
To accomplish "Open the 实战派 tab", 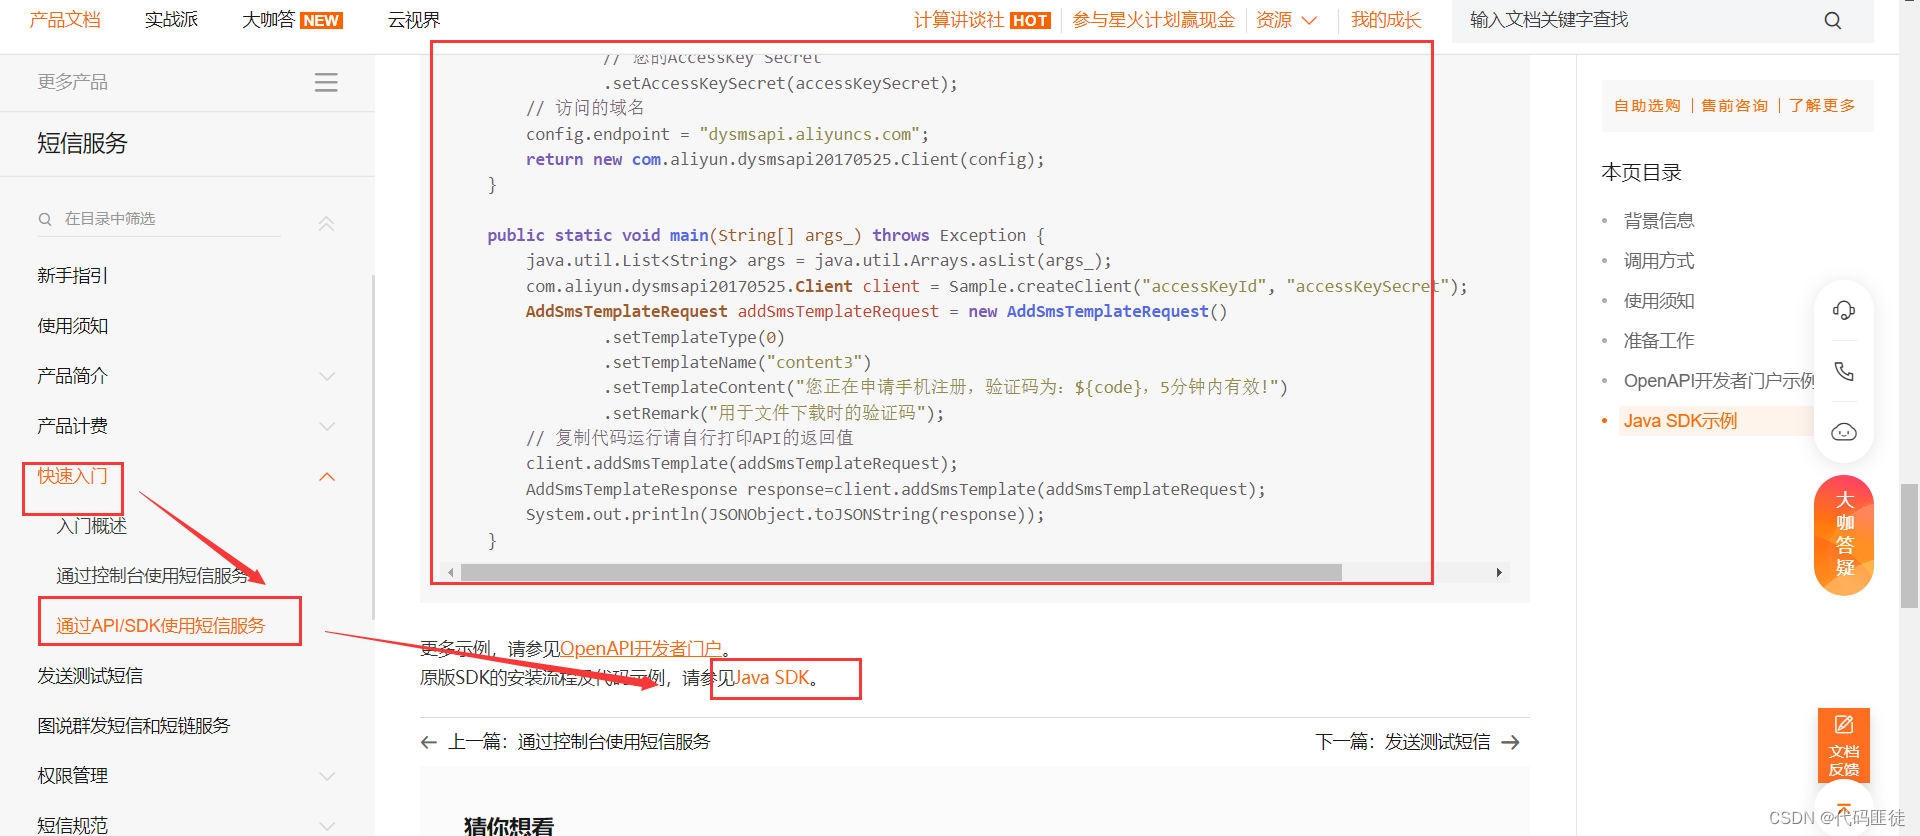I will pos(171,20).
